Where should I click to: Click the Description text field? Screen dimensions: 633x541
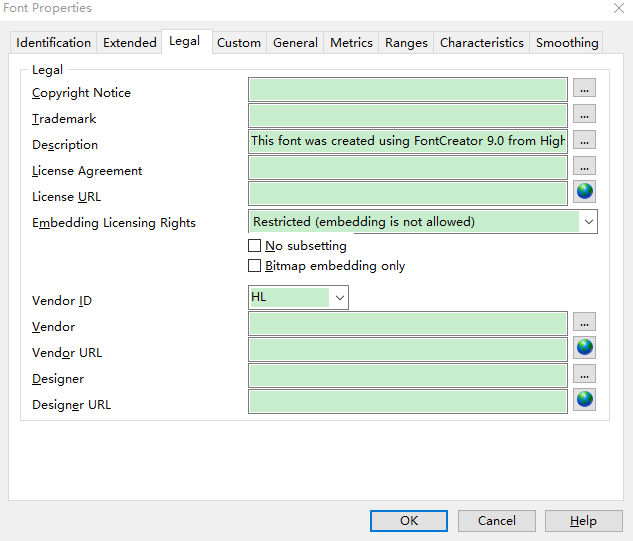[x=408, y=141]
